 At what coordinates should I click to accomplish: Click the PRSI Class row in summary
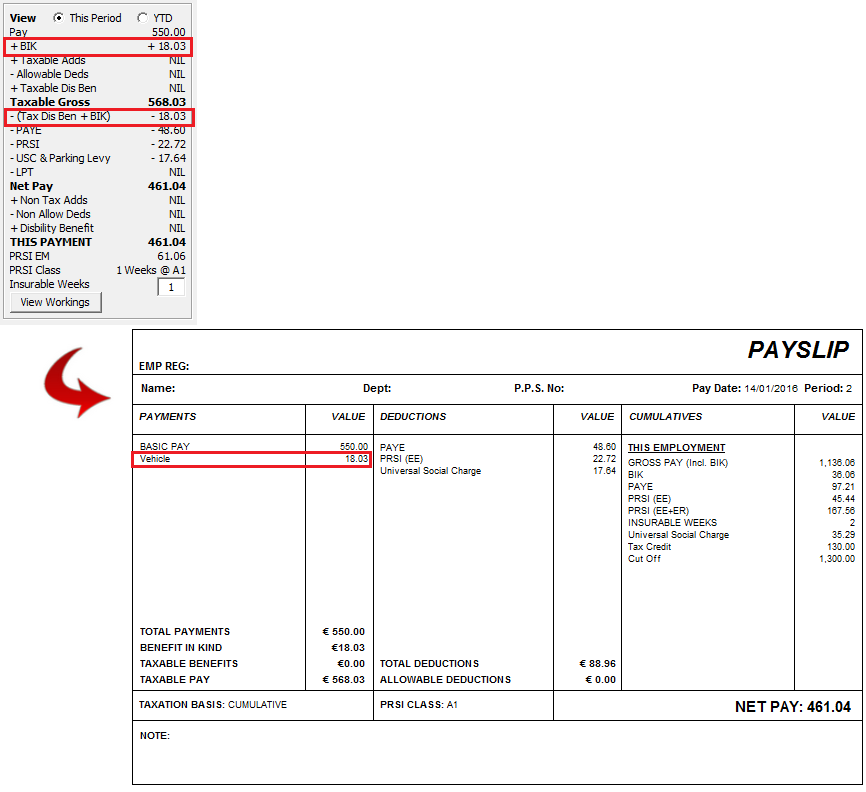97,270
